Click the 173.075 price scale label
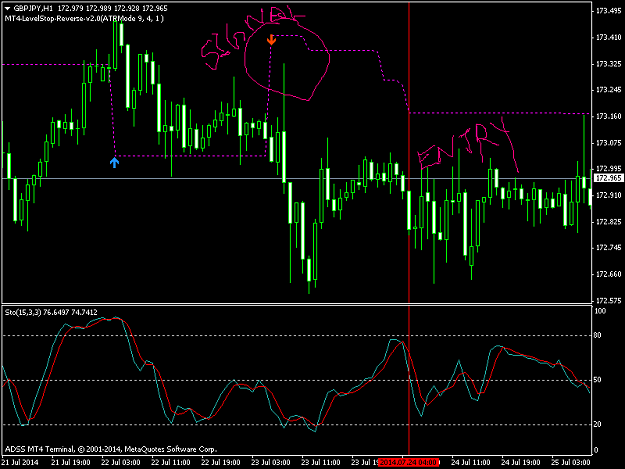625x469 pixels. pyautogui.click(x=608, y=143)
